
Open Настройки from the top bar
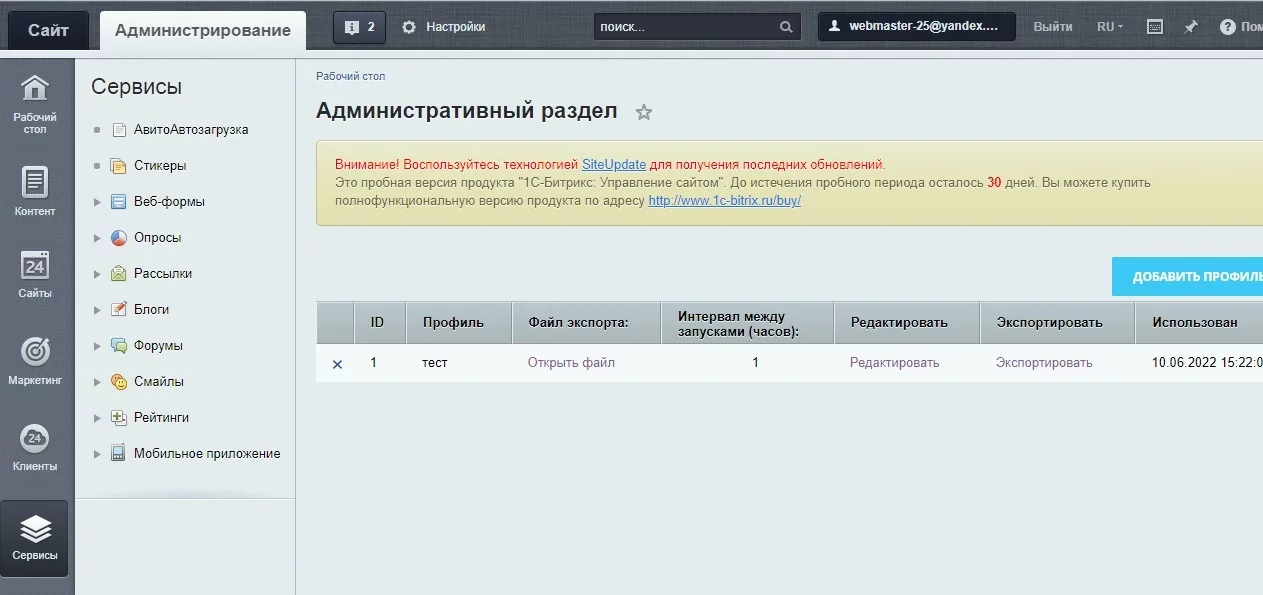pyautogui.click(x=444, y=27)
